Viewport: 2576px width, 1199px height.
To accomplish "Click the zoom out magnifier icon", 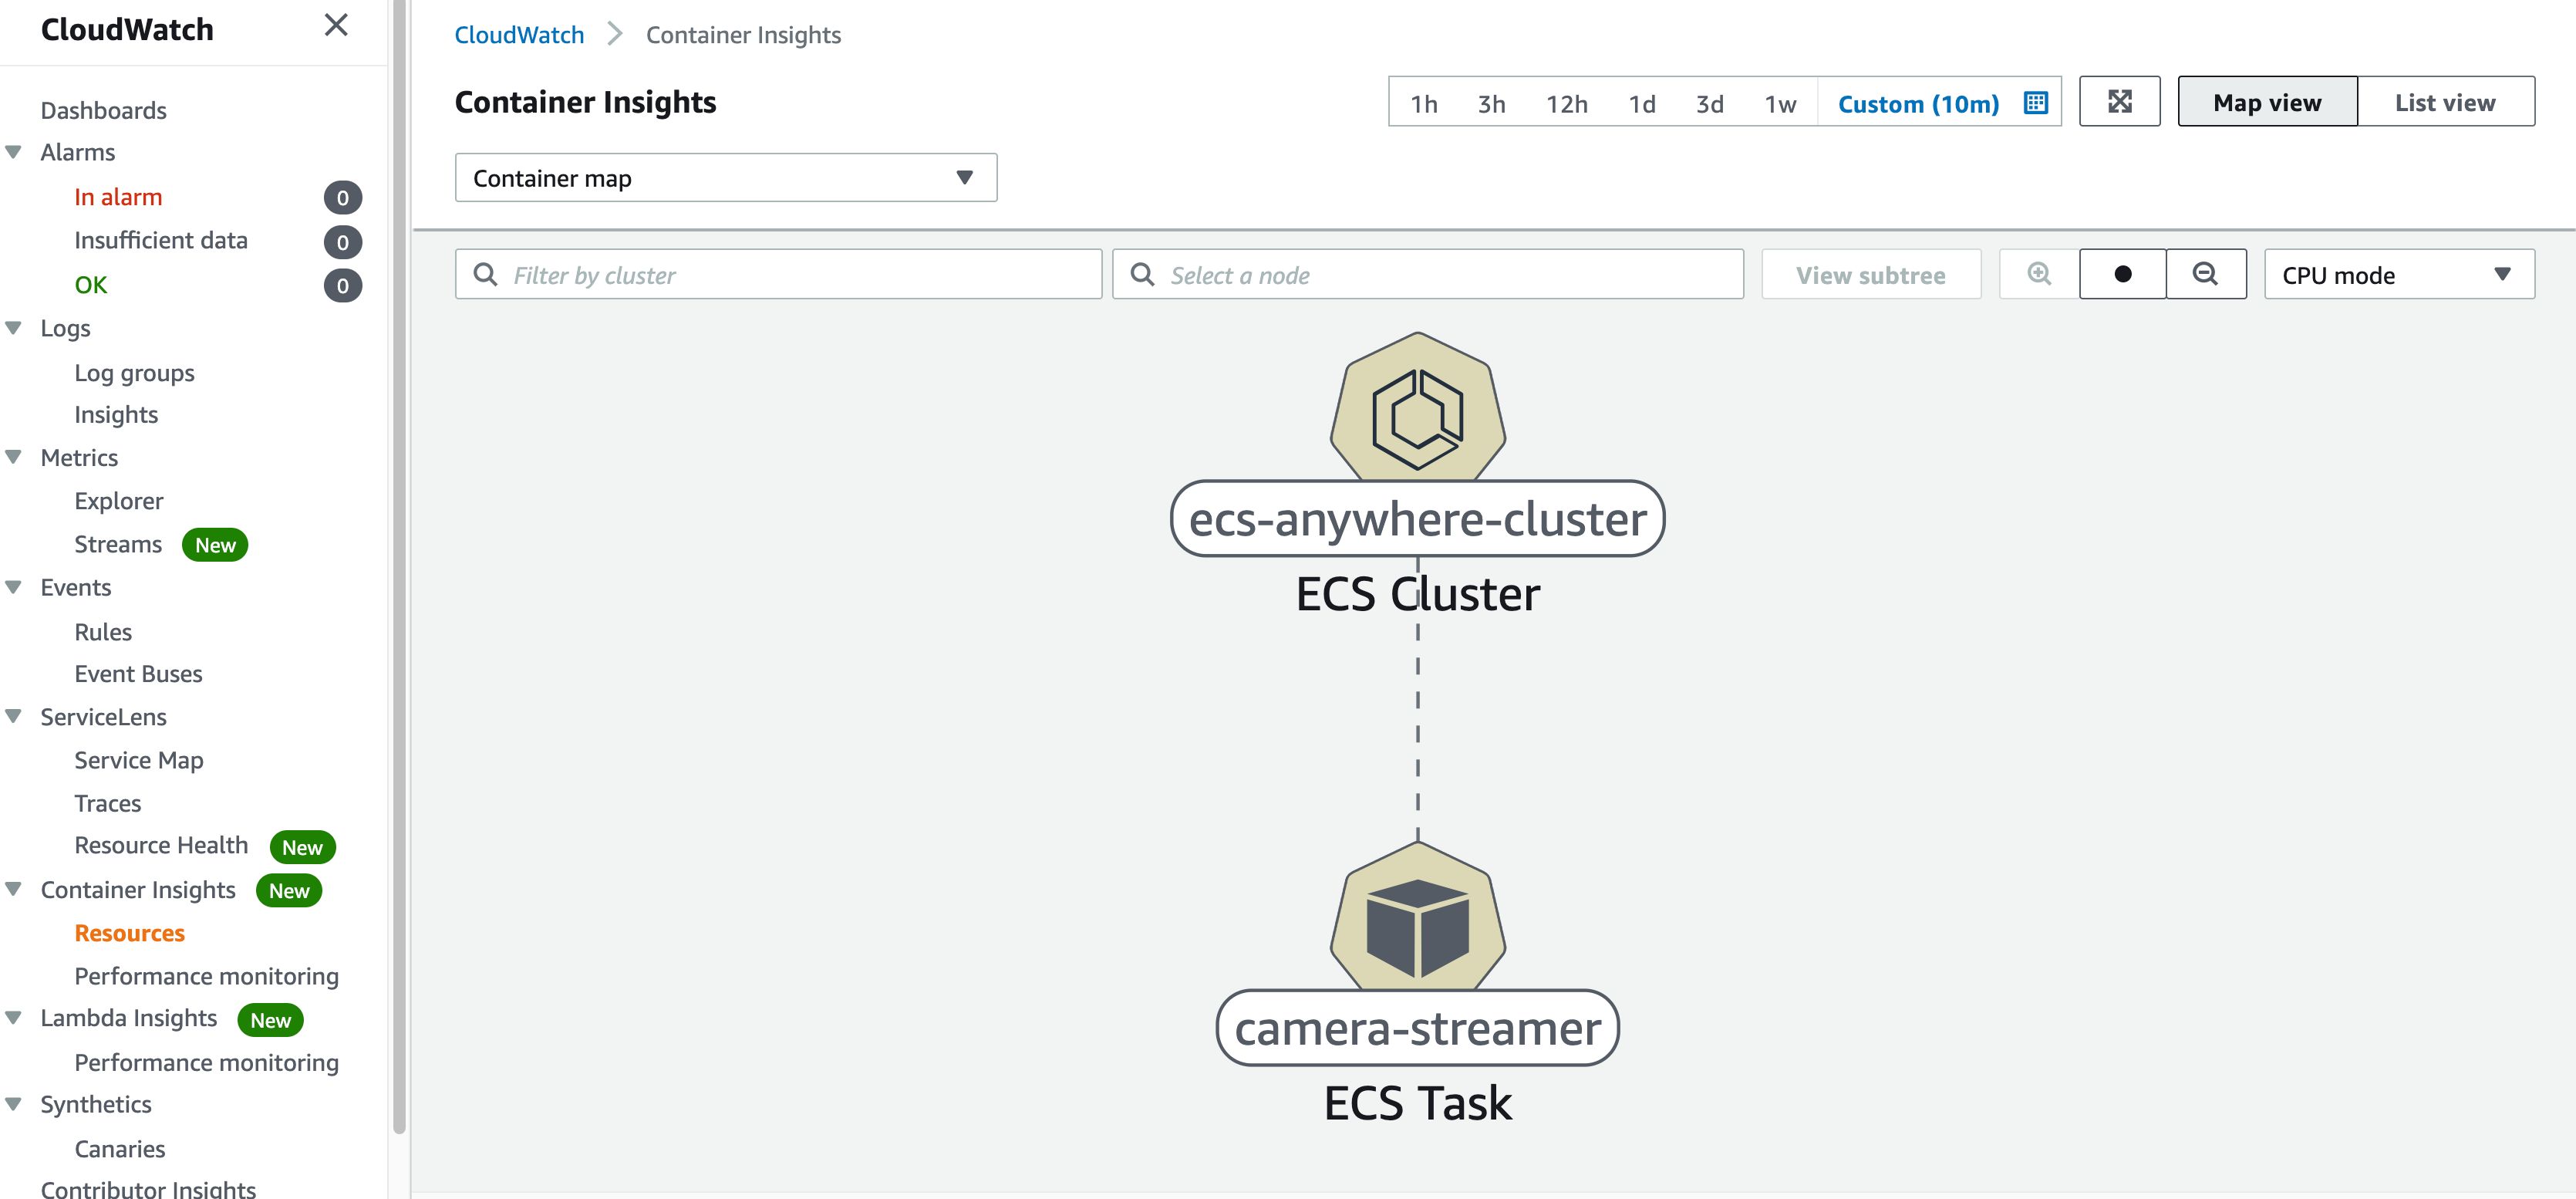I will tap(2205, 274).
